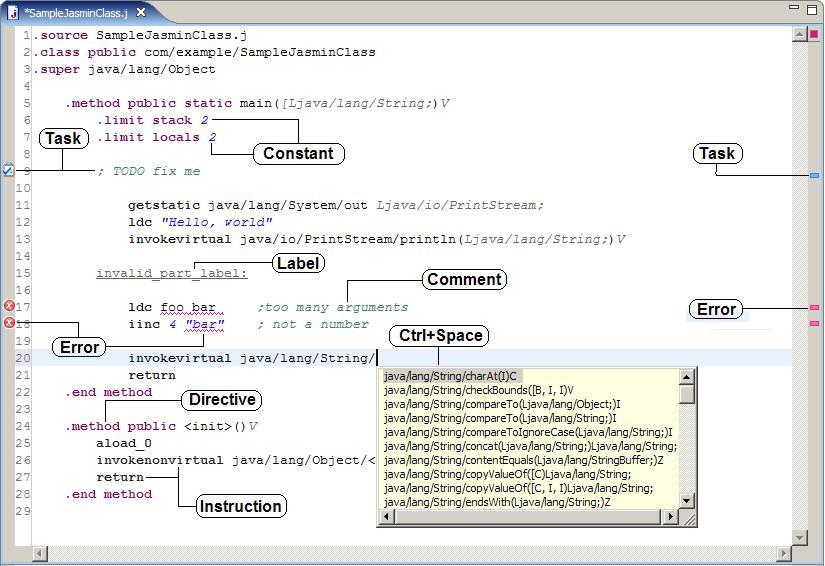Click ".method public static main" on line 5

click(x=168, y=103)
